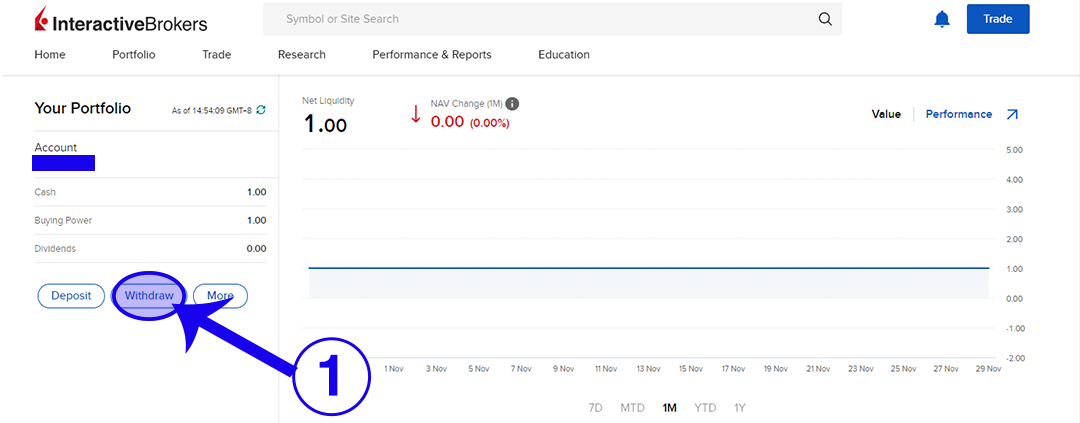
Task: Open the Research menu
Action: [x=301, y=55]
